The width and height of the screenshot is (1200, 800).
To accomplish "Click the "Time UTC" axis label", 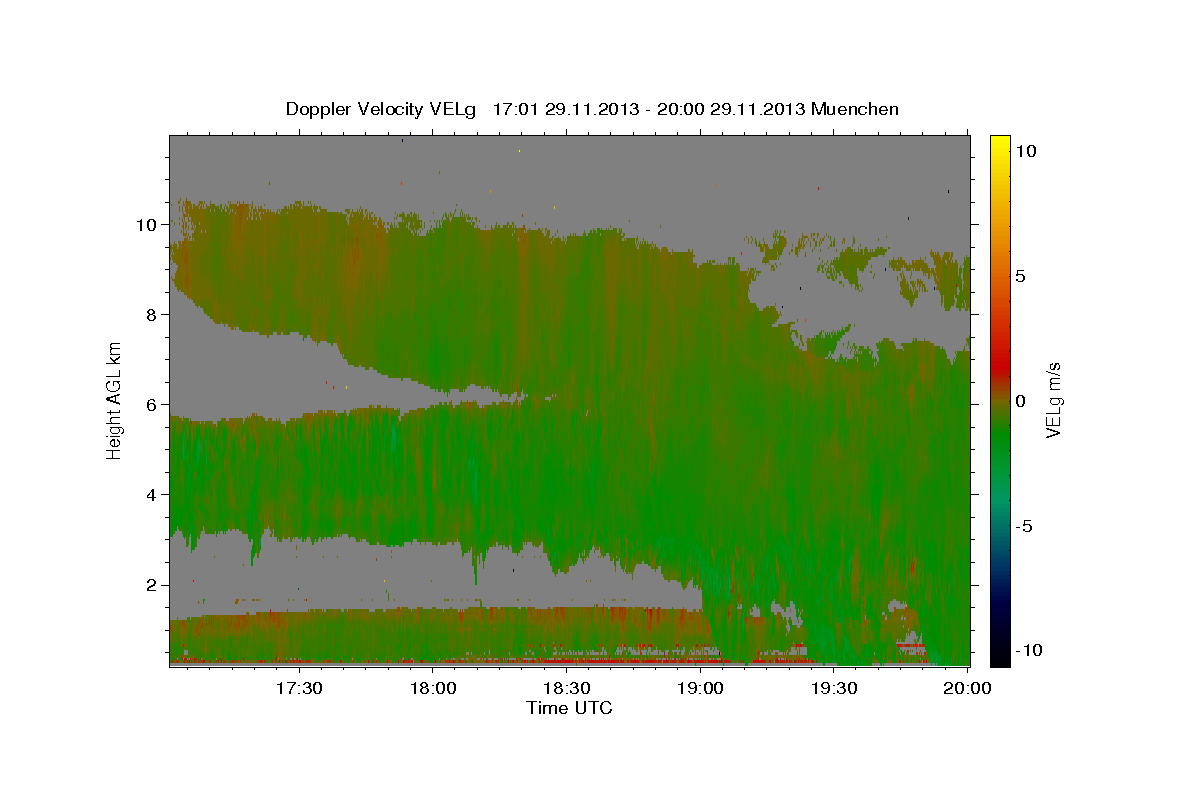I will coord(569,708).
